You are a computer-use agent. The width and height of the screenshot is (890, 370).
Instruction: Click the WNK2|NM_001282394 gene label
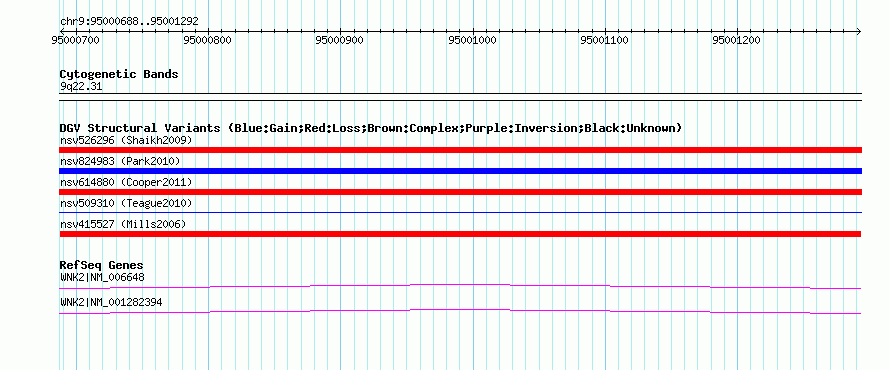point(111,302)
